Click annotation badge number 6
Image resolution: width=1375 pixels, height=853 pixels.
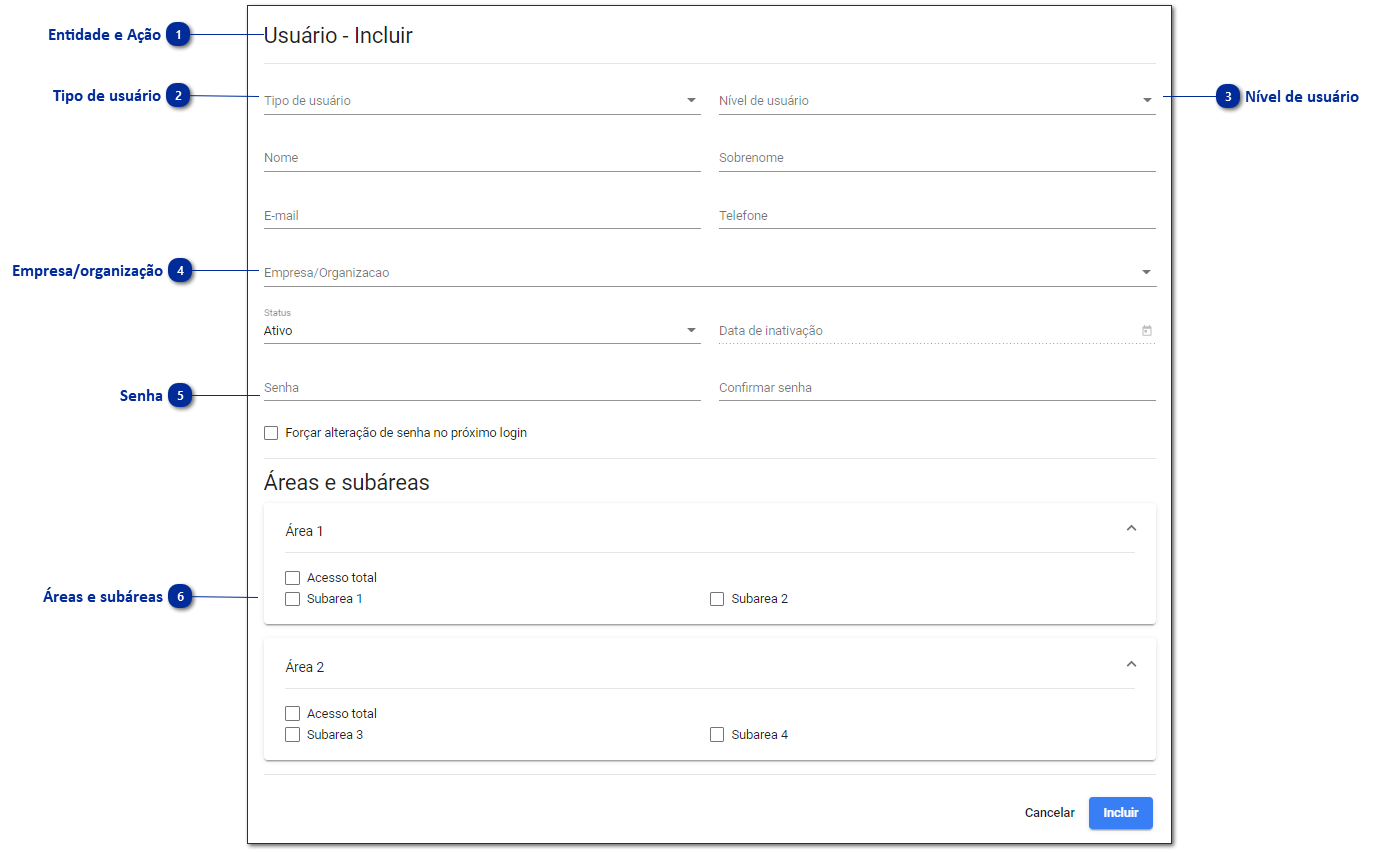pos(180,597)
